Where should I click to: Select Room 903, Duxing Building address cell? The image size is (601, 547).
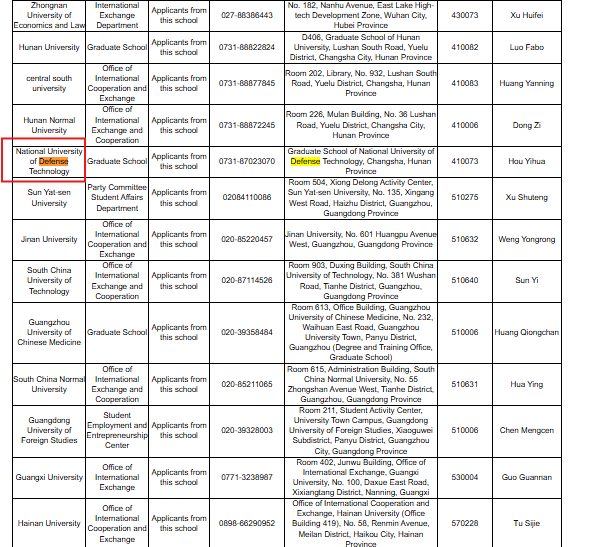click(x=361, y=281)
